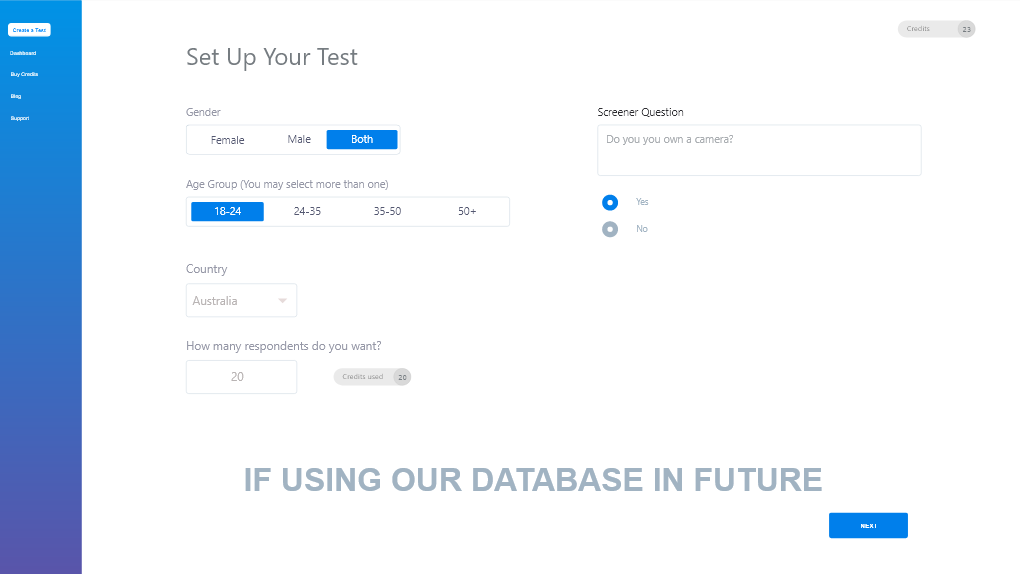Select the Yes radio button
This screenshot has height=574, width=1024.
click(x=610, y=202)
